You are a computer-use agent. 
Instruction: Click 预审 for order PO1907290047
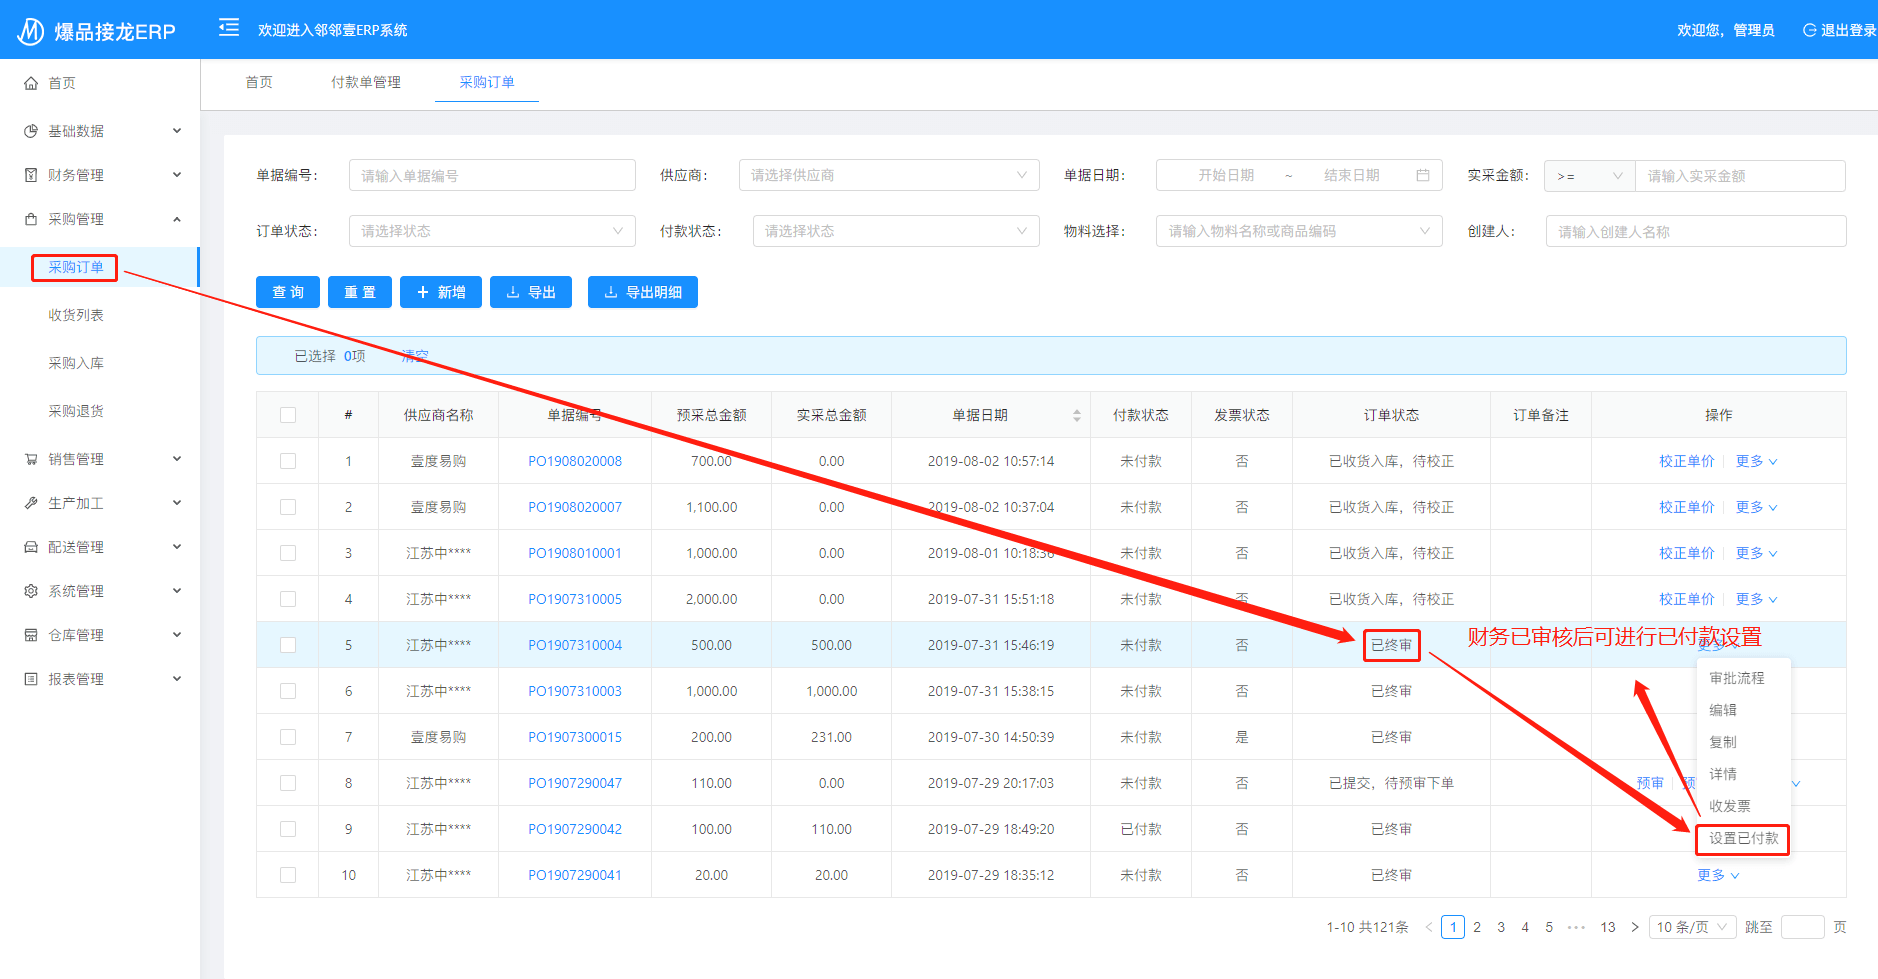(1650, 783)
